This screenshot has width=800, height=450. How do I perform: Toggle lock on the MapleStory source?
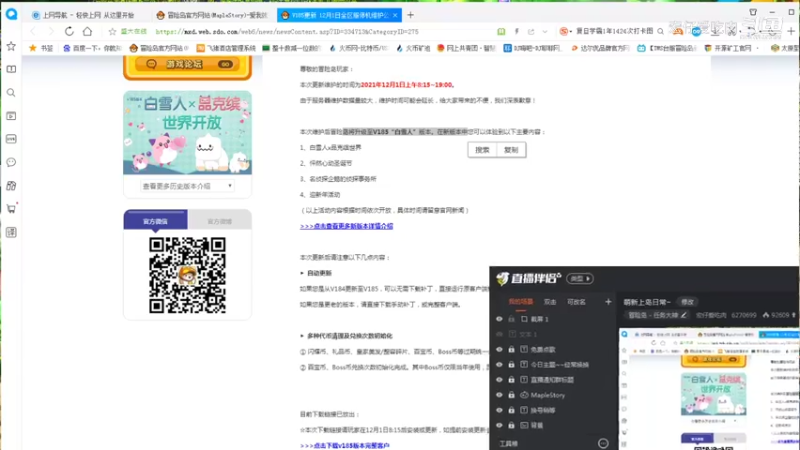click(x=511, y=395)
